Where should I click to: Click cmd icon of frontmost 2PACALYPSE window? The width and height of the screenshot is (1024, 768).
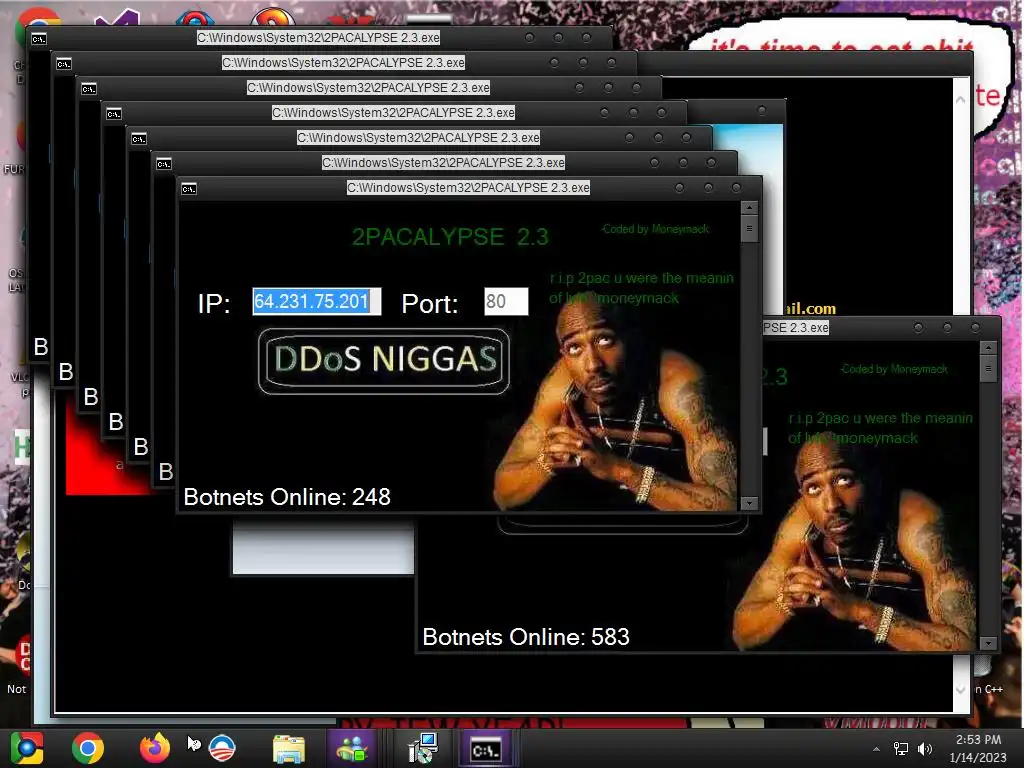tap(189, 189)
